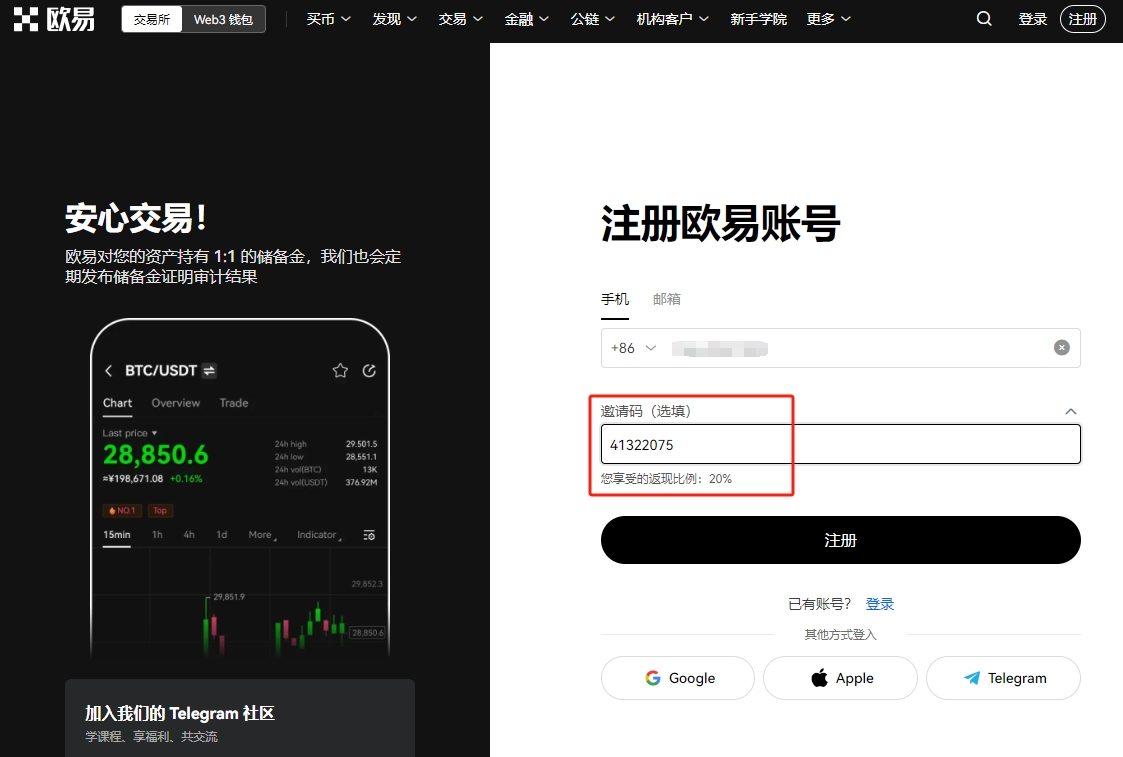The height and width of the screenshot is (757, 1123).
Task: Expand the 机构客户 menu
Action: click(x=673, y=19)
